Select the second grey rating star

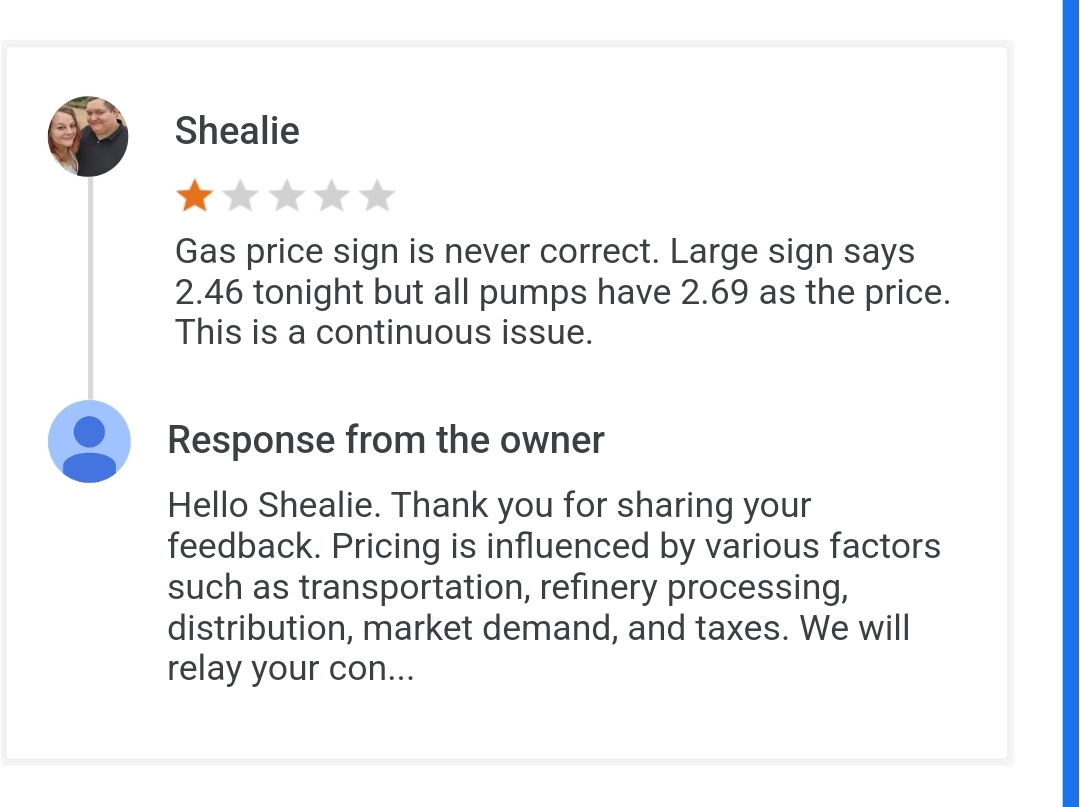pos(240,197)
